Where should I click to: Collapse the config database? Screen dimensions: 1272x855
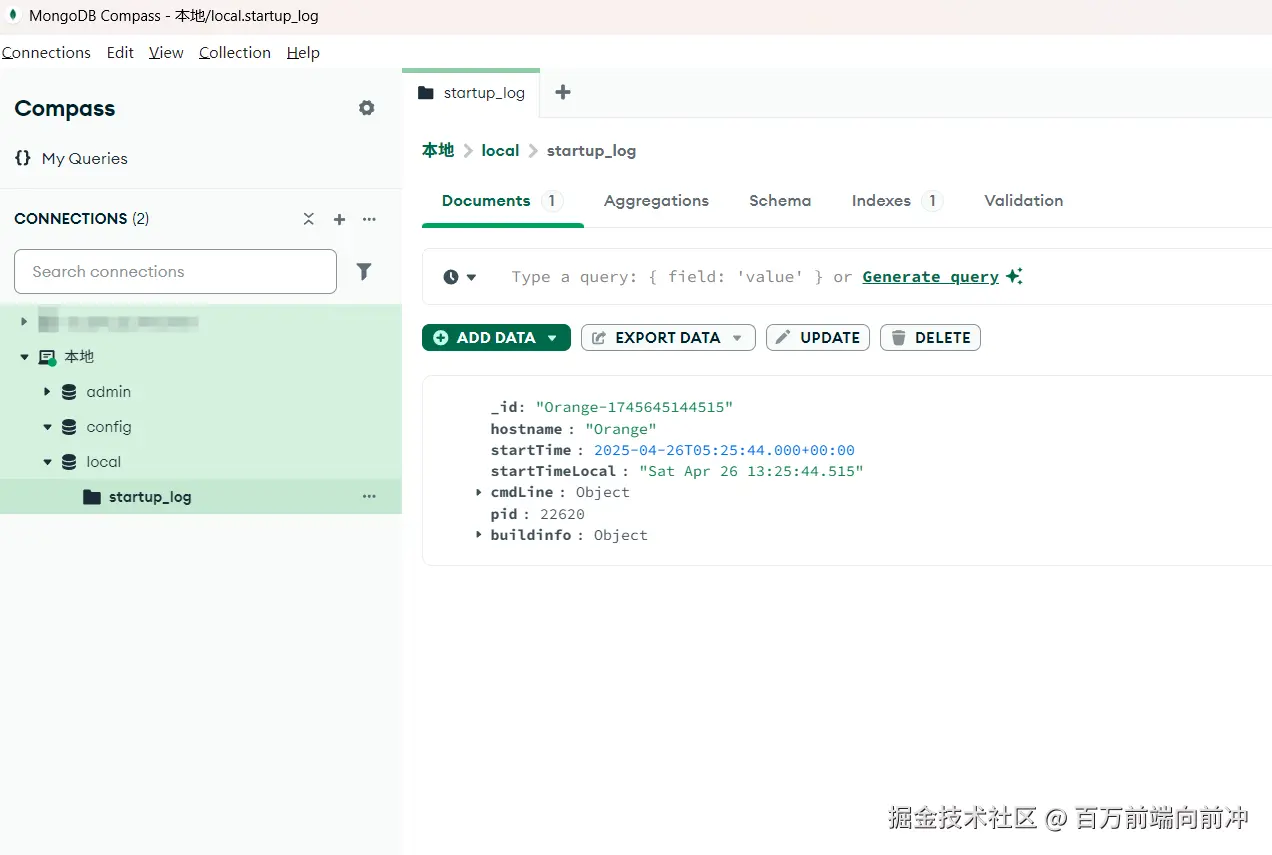pyautogui.click(x=47, y=427)
